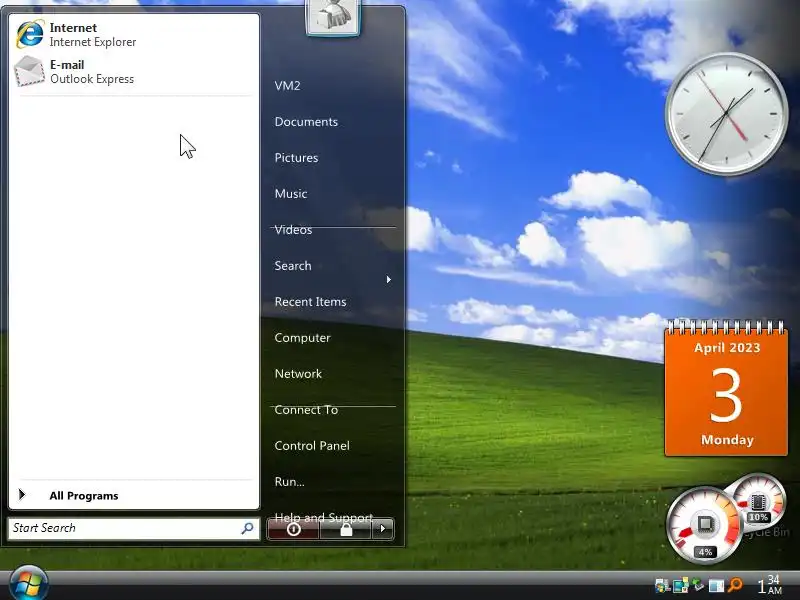
Task: Expand the Search submenu arrow
Action: (389, 280)
